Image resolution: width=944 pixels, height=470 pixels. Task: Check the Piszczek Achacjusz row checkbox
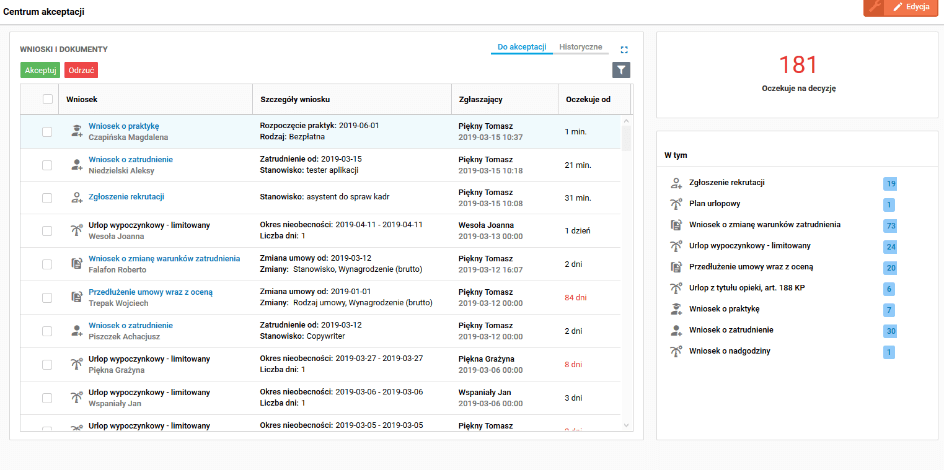pyautogui.click(x=47, y=331)
